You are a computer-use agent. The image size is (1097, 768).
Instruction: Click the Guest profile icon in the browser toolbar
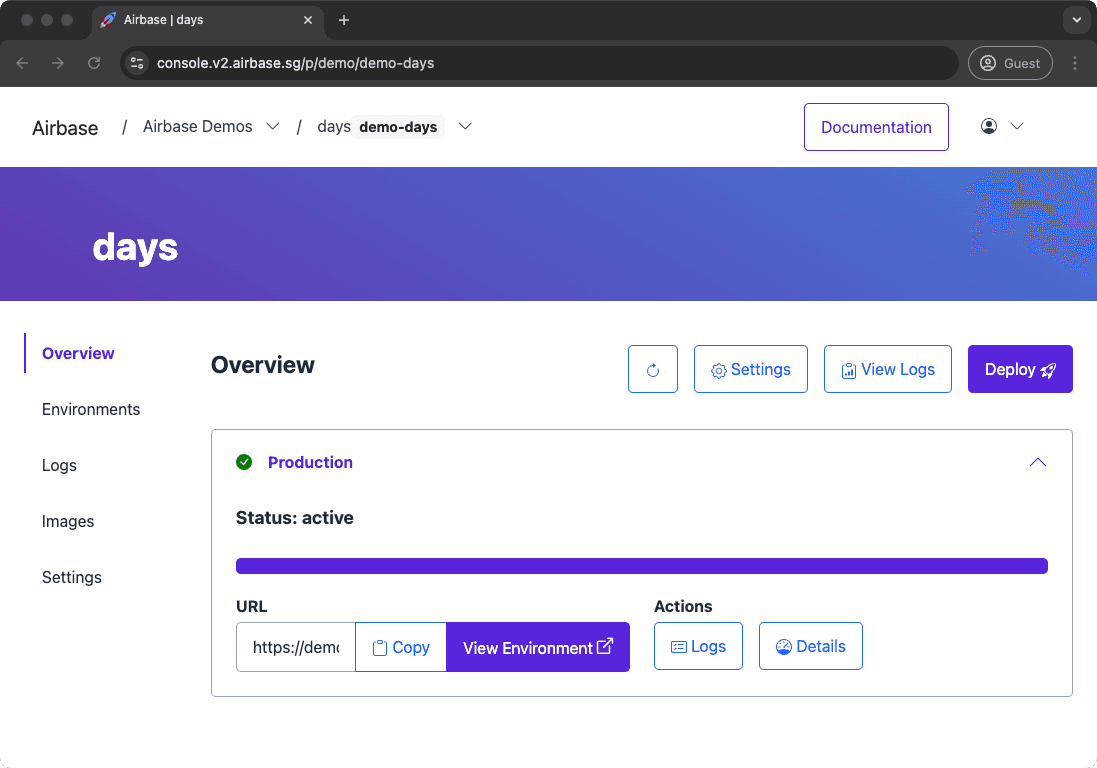point(989,63)
